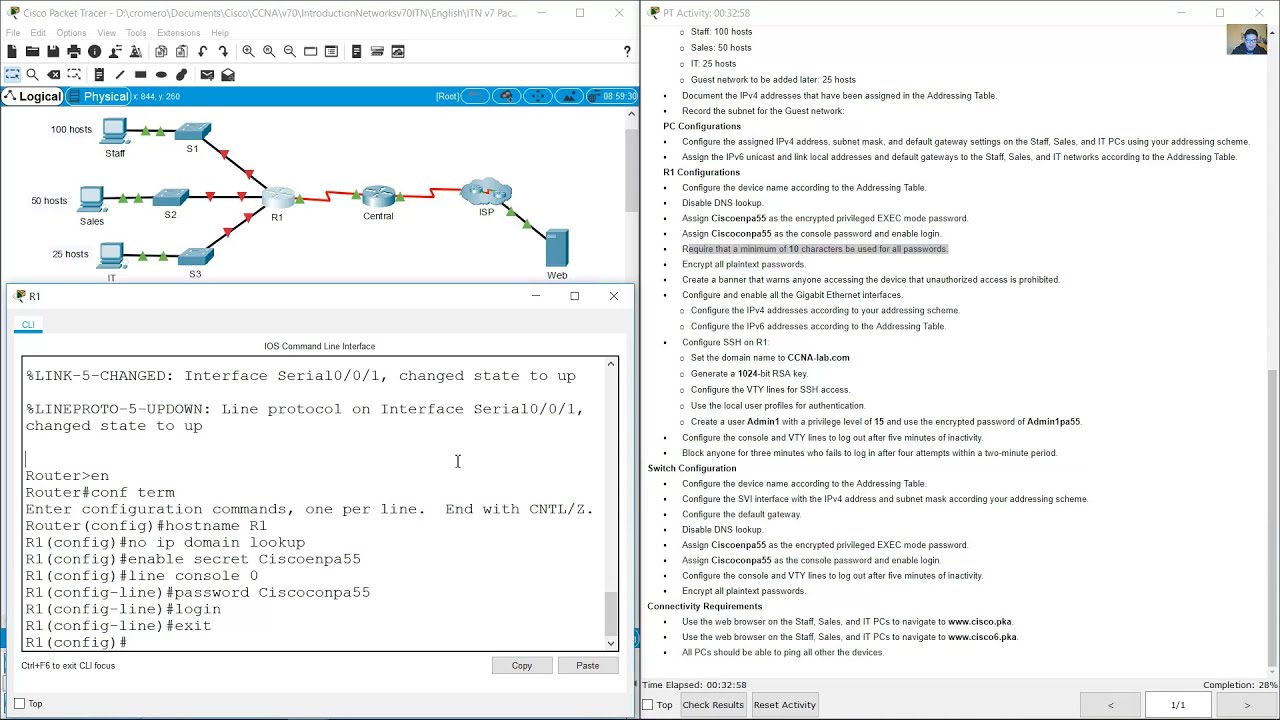1280x720 pixels.
Task: Switch to the Physical workspace tab
Action: 99,96
